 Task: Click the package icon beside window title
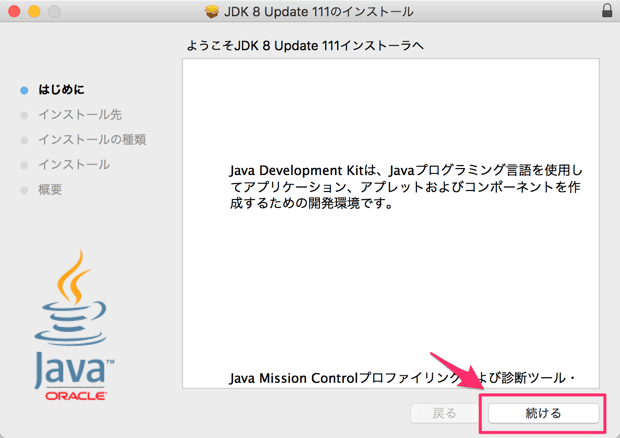[x=212, y=11]
